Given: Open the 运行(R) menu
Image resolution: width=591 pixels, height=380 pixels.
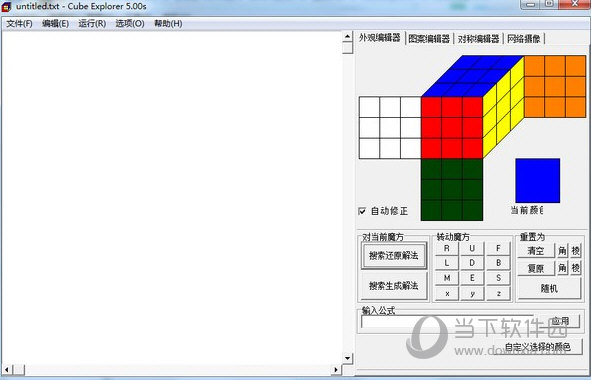Looking at the screenshot, I should pyautogui.click(x=92, y=24).
